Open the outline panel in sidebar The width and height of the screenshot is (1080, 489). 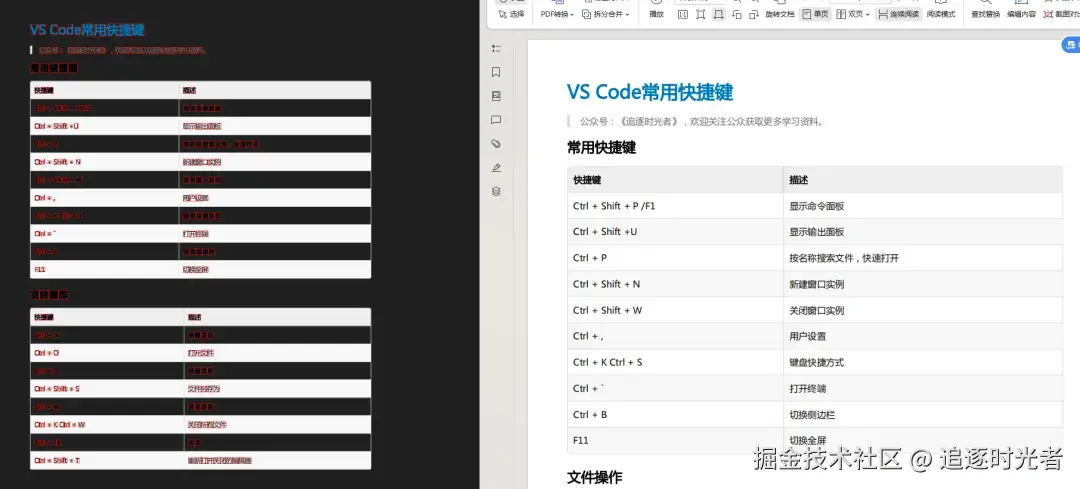click(x=496, y=48)
